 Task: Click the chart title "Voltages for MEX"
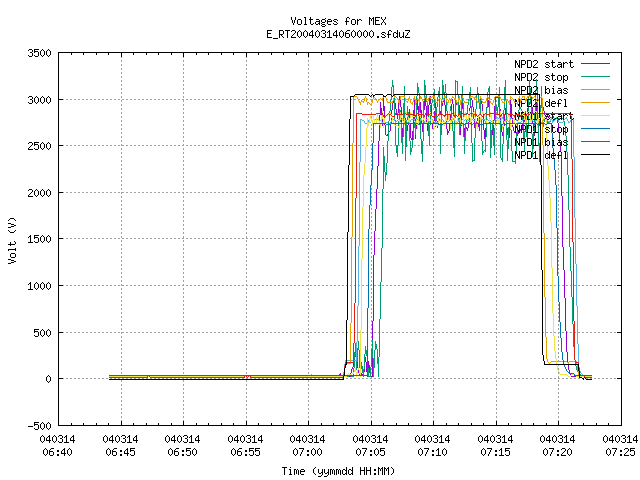click(x=338, y=21)
